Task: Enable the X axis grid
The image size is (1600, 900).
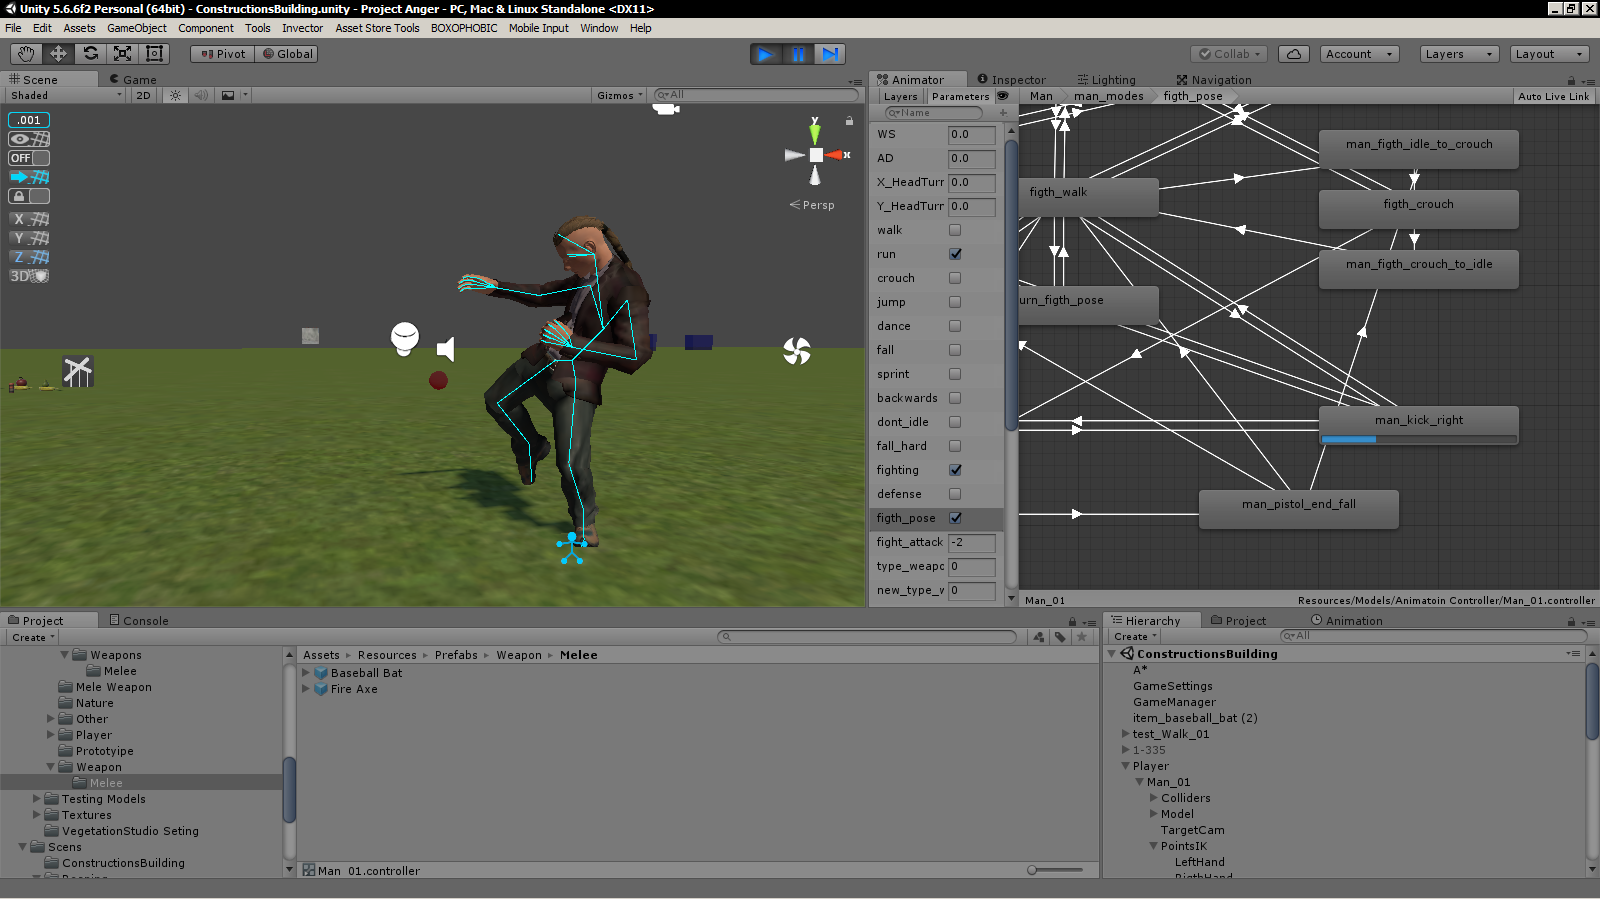Action: tap(29, 219)
